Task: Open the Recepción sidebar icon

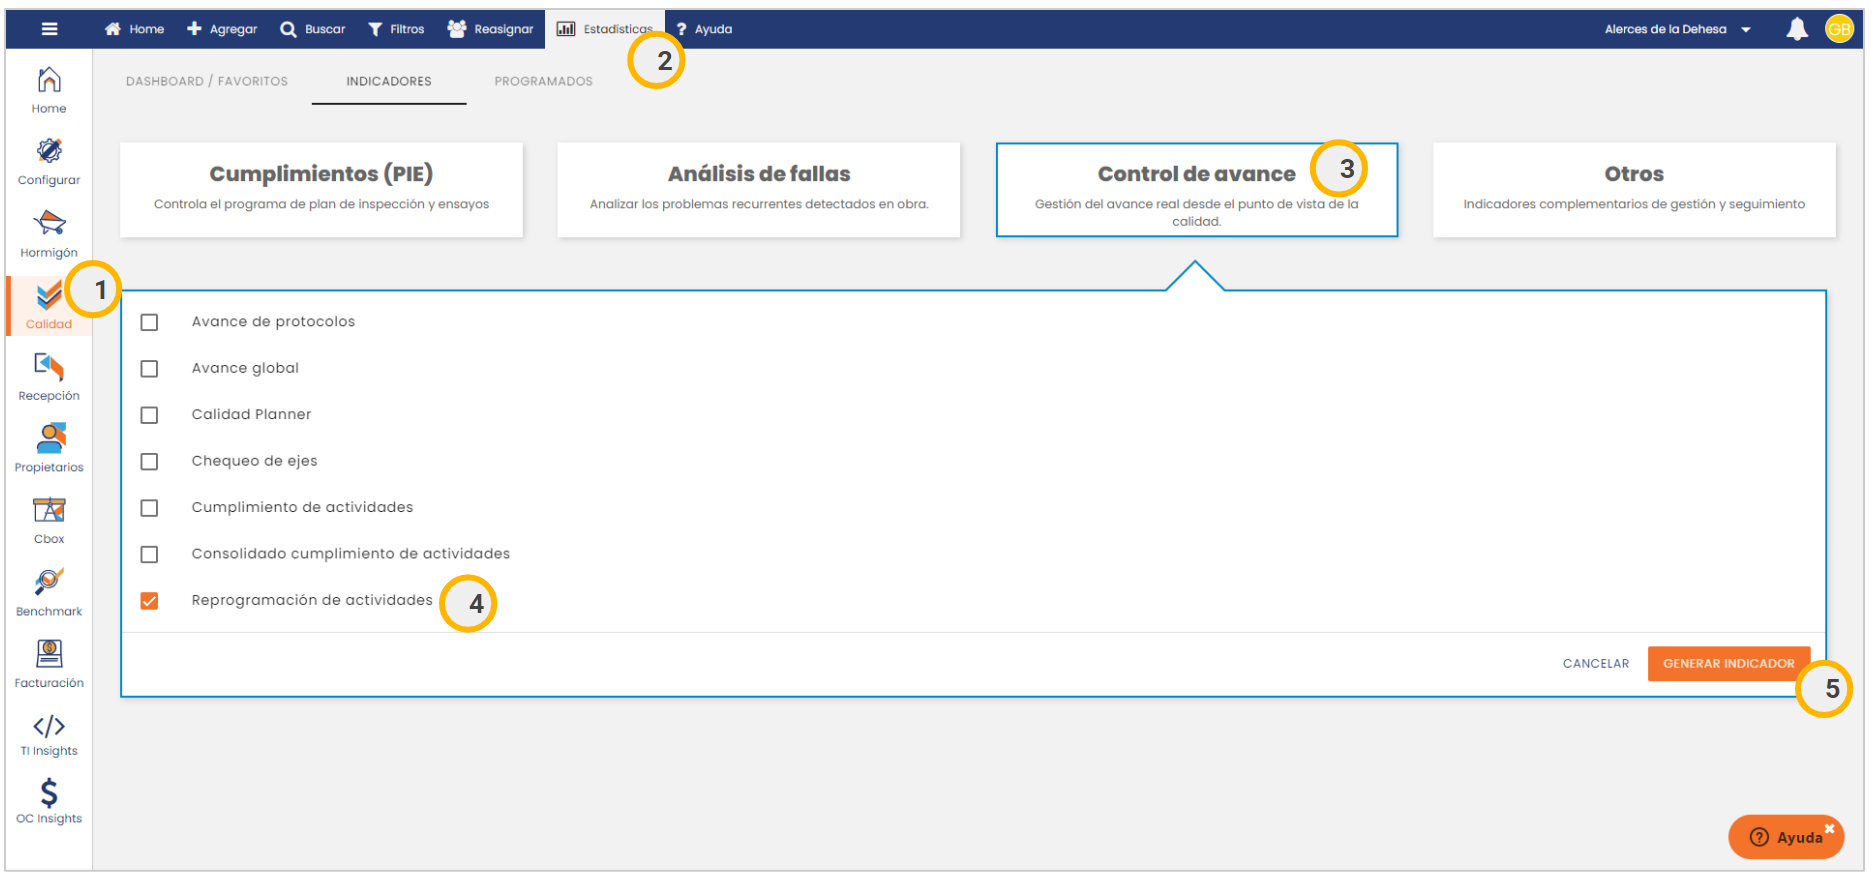Action: (x=49, y=367)
